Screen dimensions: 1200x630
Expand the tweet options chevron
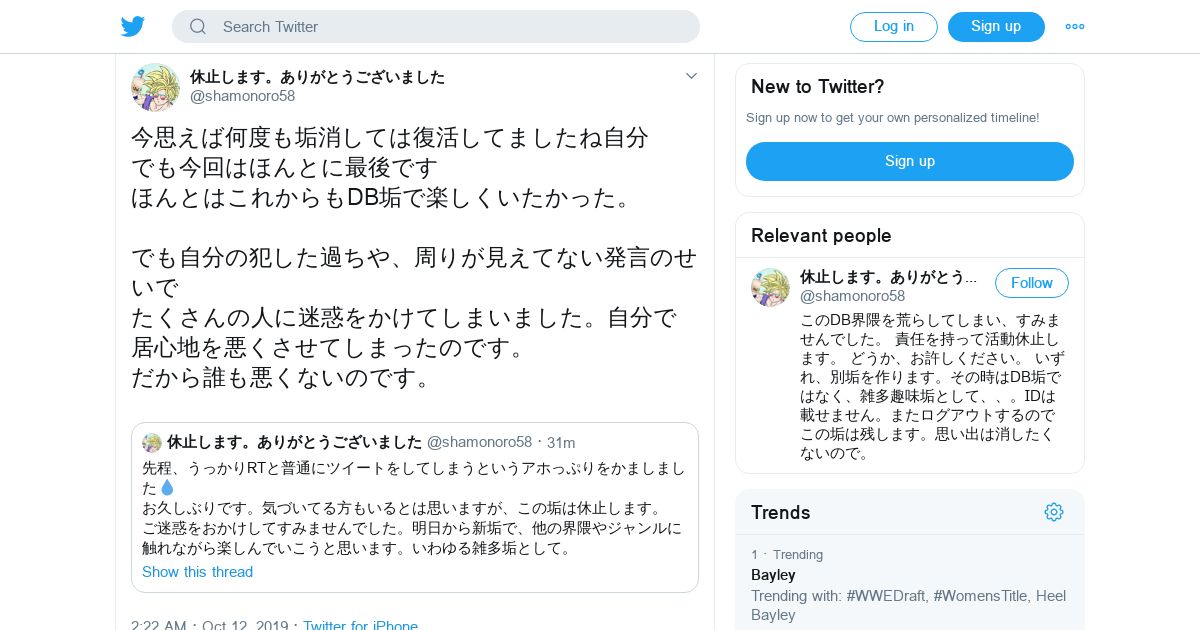(691, 76)
